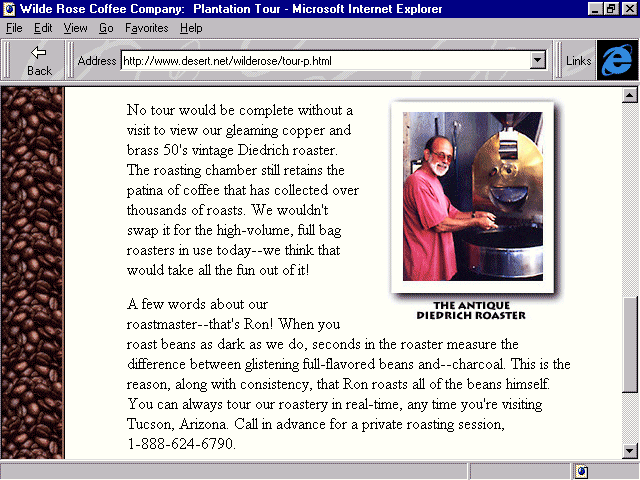Open the Help menu
Screen dimensions: 640x480
tap(190, 28)
